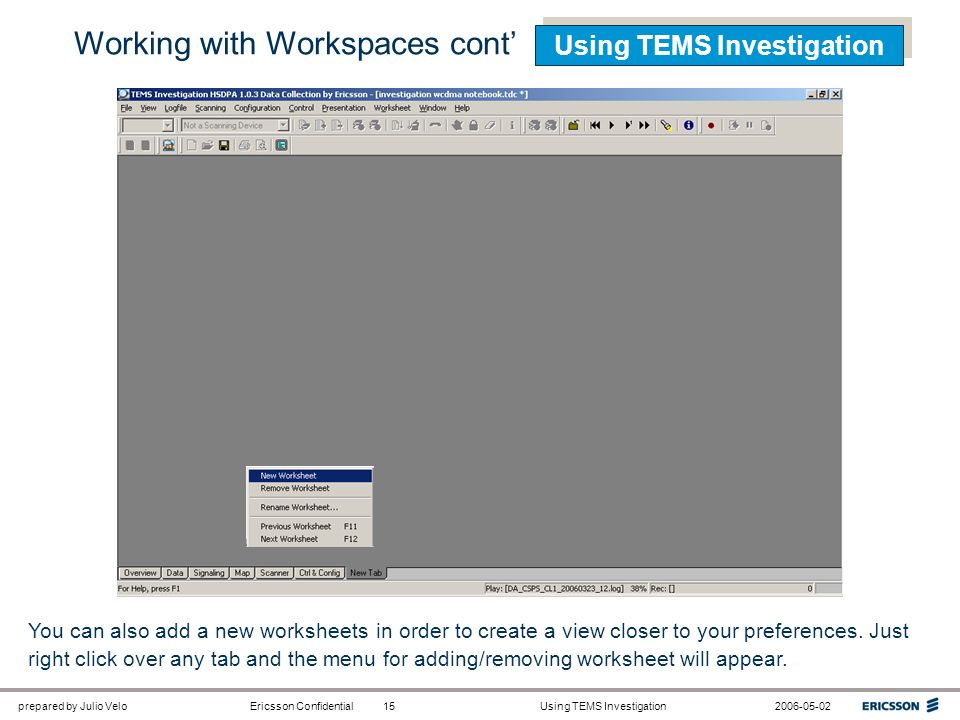
Task: Open the Presentation menu
Action: click(x=343, y=108)
